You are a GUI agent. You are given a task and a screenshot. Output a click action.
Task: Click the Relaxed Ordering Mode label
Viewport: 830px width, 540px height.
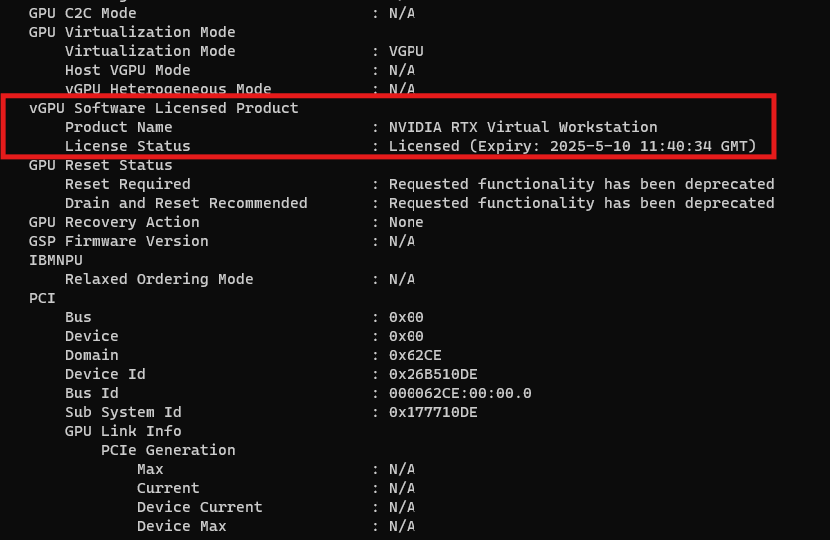159,279
